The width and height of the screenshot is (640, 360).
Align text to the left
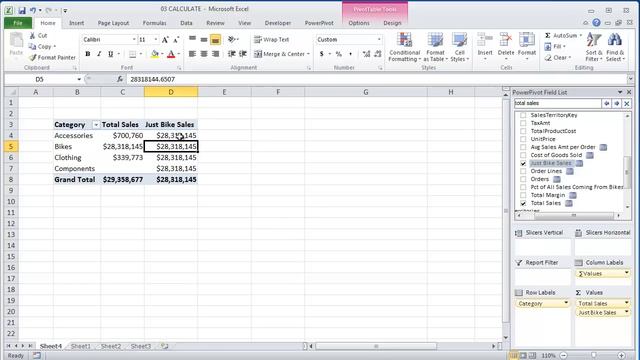[192, 54]
